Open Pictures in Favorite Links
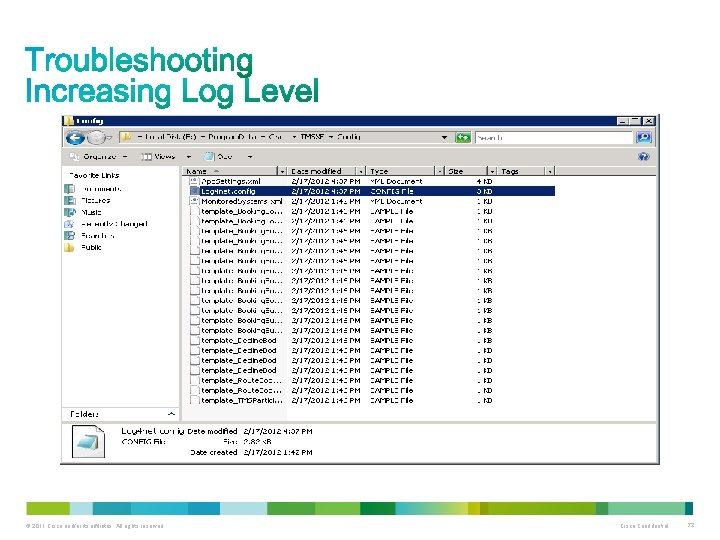The image size is (720, 540). 96,201
